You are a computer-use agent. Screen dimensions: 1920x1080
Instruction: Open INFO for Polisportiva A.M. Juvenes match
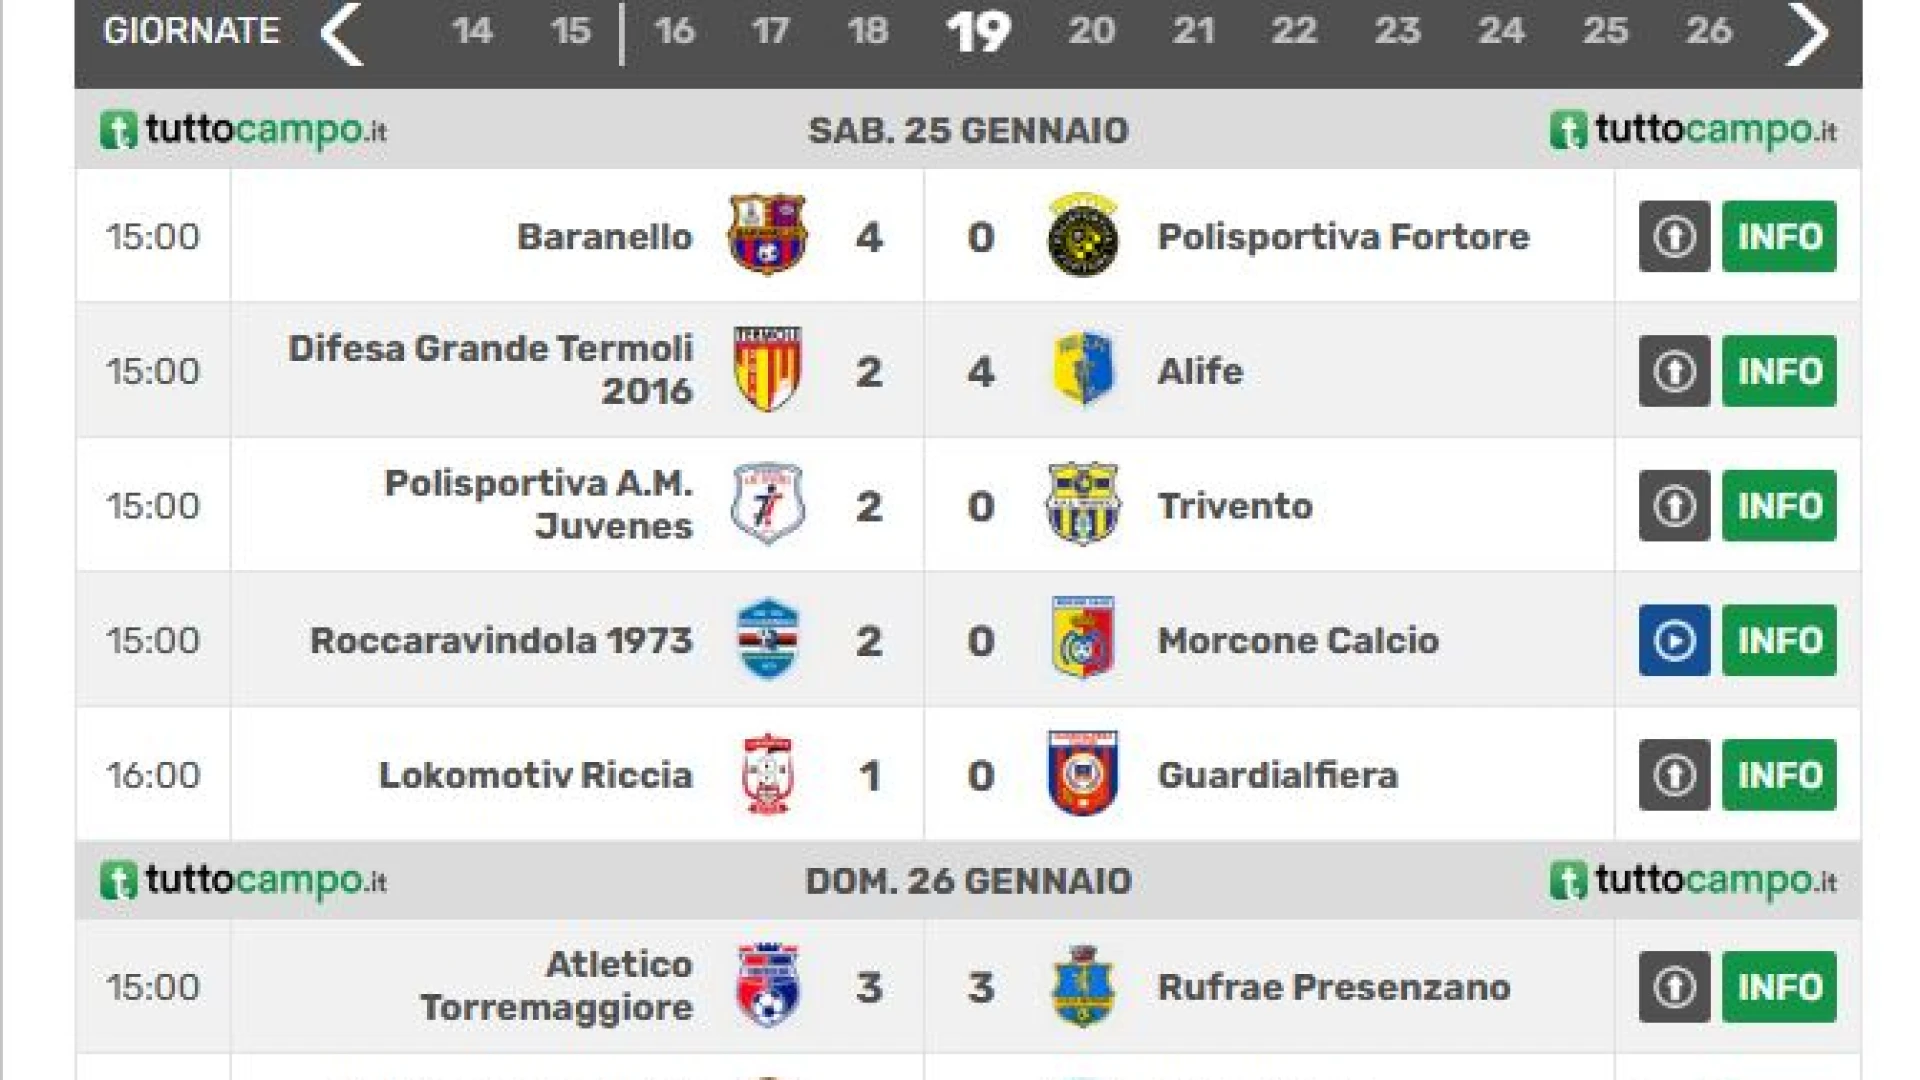coord(1779,506)
